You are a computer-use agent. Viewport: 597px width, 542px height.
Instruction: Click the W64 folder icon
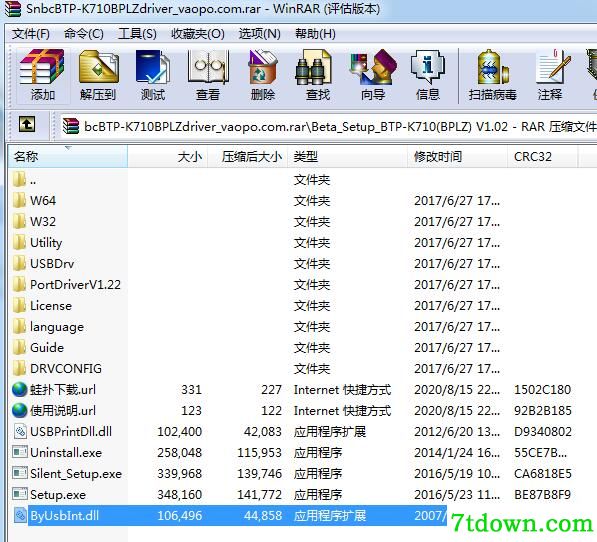[19, 200]
